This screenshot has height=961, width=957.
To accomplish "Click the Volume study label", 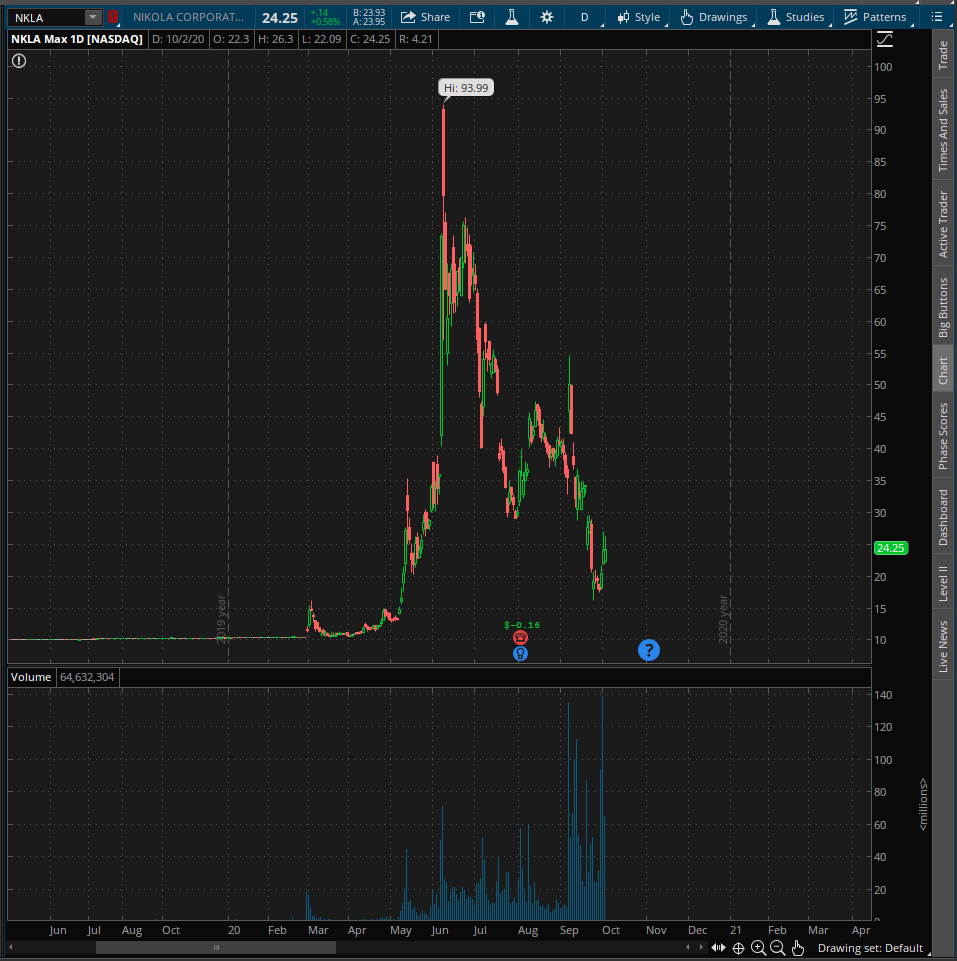I will point(31,677).
